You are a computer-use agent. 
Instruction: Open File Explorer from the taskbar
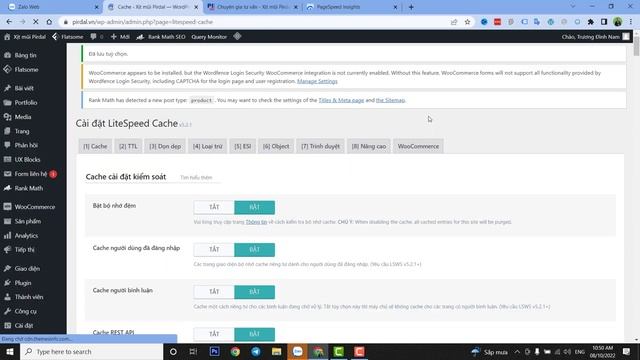(277, 351)
